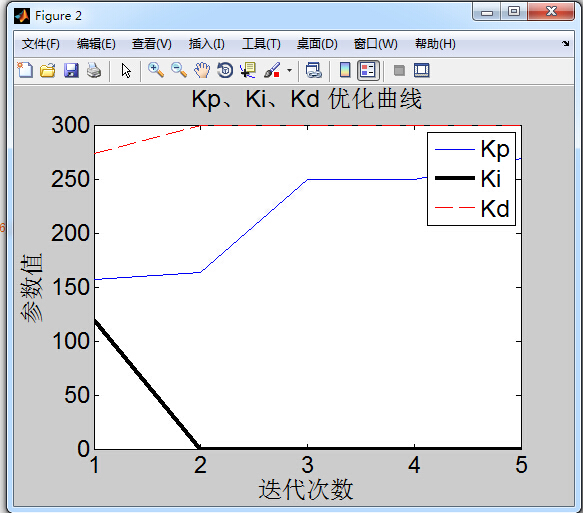The height and width of the screenshot is (513, 583).
Task: Enable the Rotate 3D tool
Action: point(225,70)
